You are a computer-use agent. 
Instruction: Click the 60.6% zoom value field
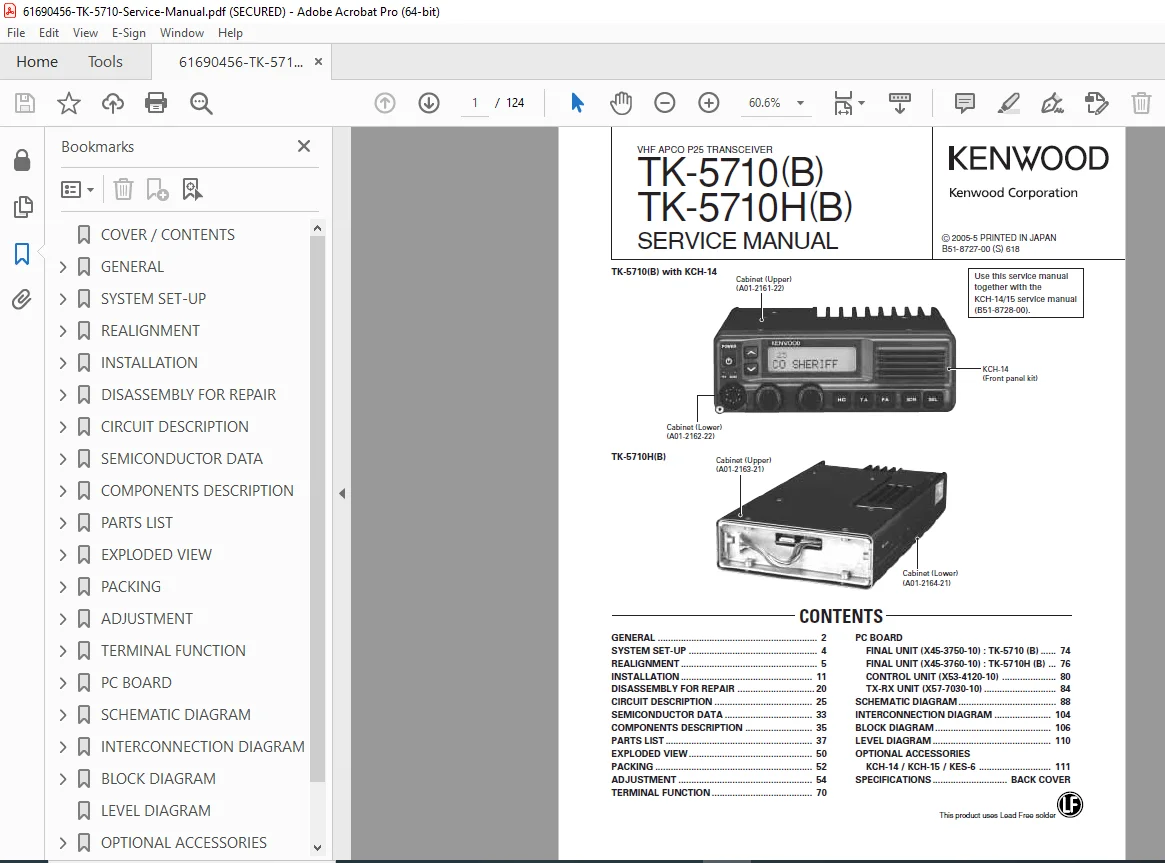pyautogui.click(x=765, y=103)
